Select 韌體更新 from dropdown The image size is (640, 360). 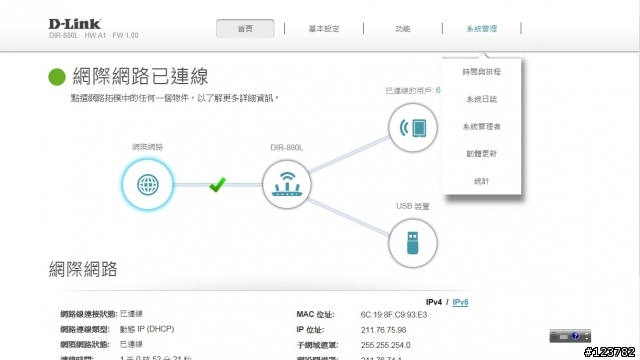[482, 154]
